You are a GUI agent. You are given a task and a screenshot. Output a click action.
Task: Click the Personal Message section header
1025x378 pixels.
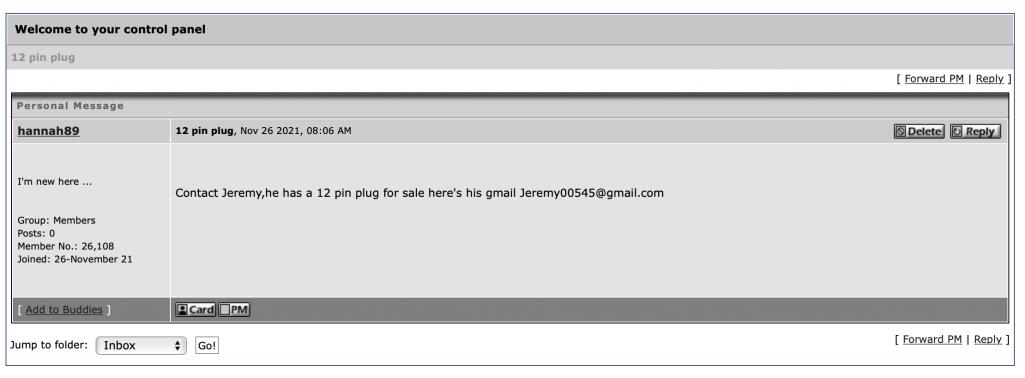pyautogui.click(x=70, y=106)
